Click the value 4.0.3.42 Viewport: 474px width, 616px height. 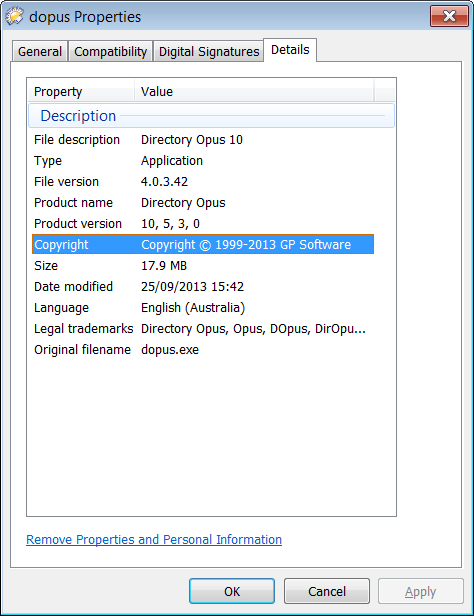[x=164, y=182]
